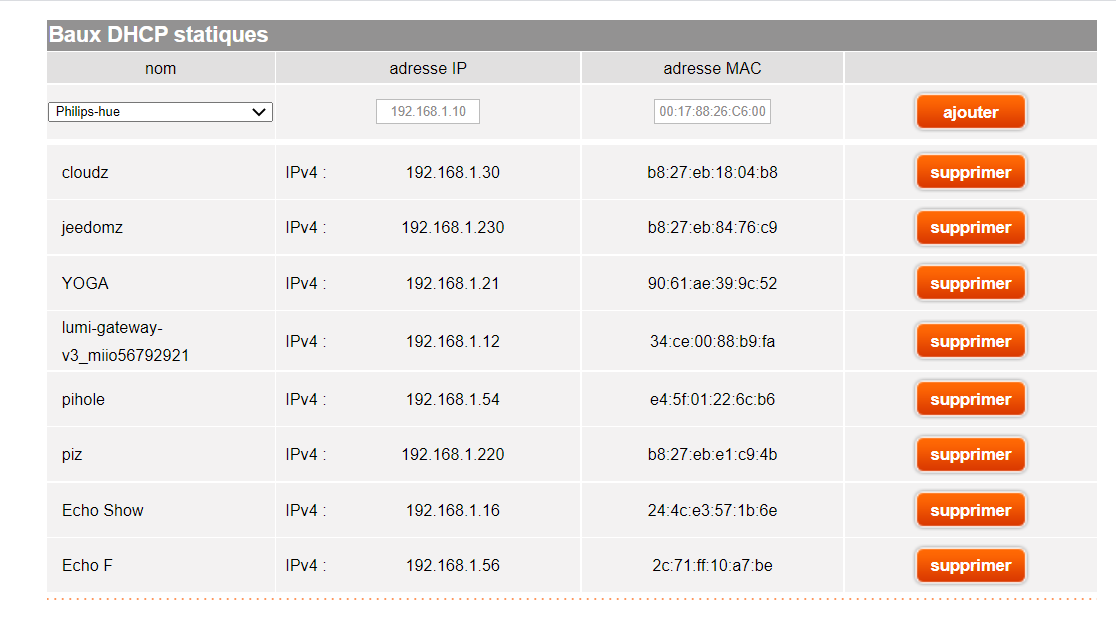The image size is (1116, 638).
Task: Click the YOGA MAC address 90:61:ae:39:9c:52
Action: [712, 284]
